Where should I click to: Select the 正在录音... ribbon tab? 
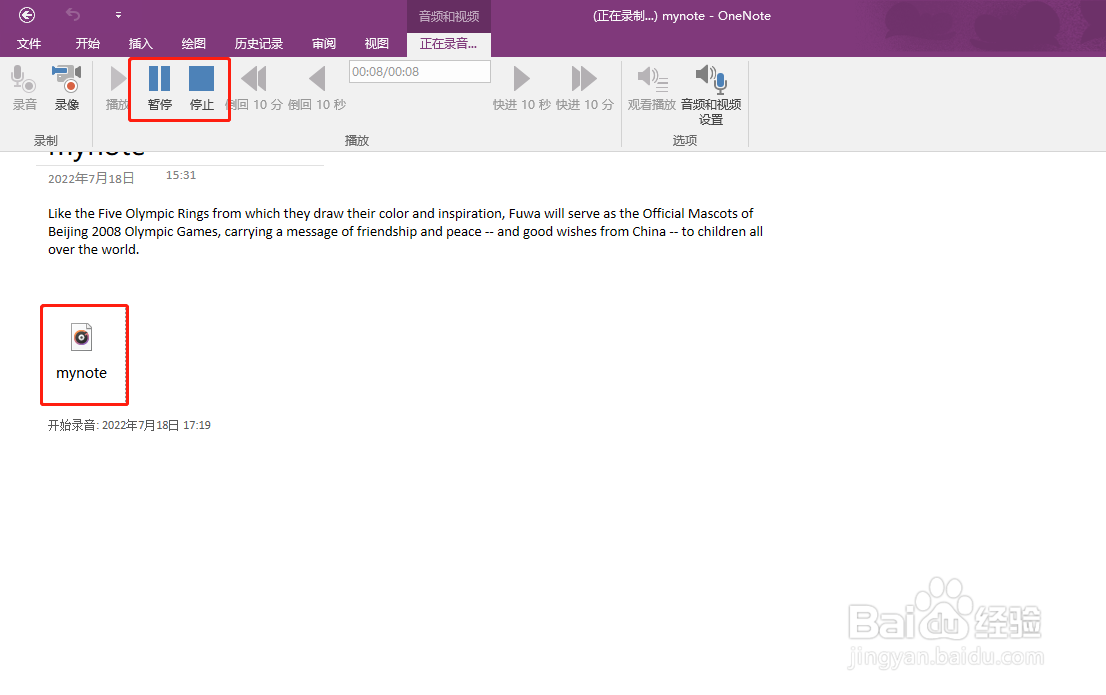click(x=449, y=44)
